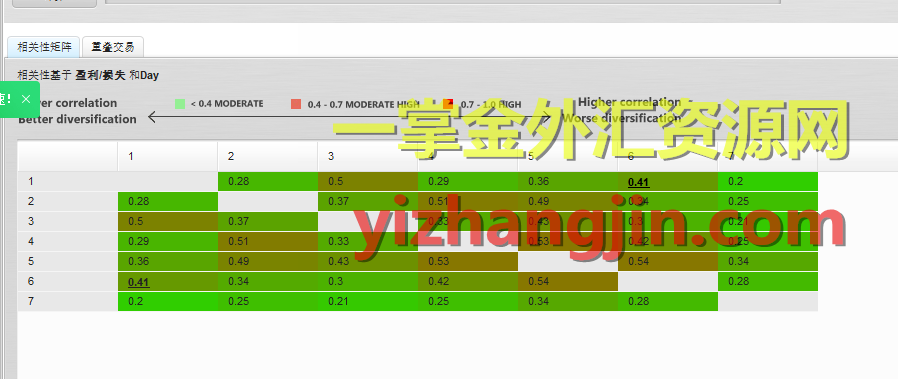Click the green MODERATE legend swatch

pos(180,104)
